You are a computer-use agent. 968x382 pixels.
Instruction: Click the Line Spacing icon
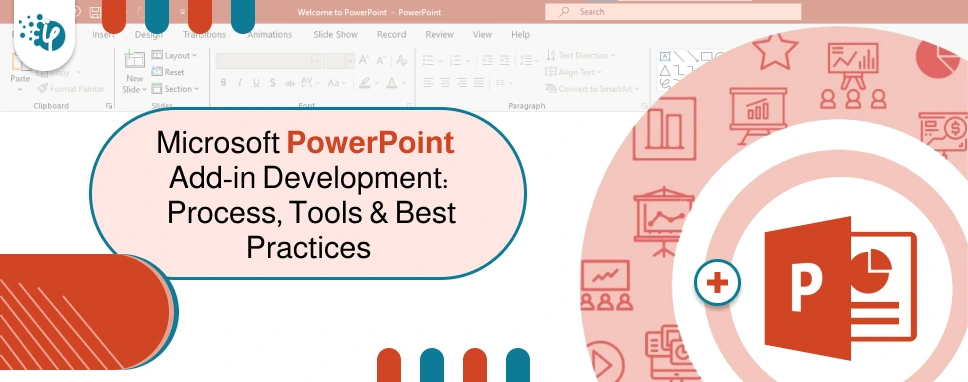[x=525, y=60]
